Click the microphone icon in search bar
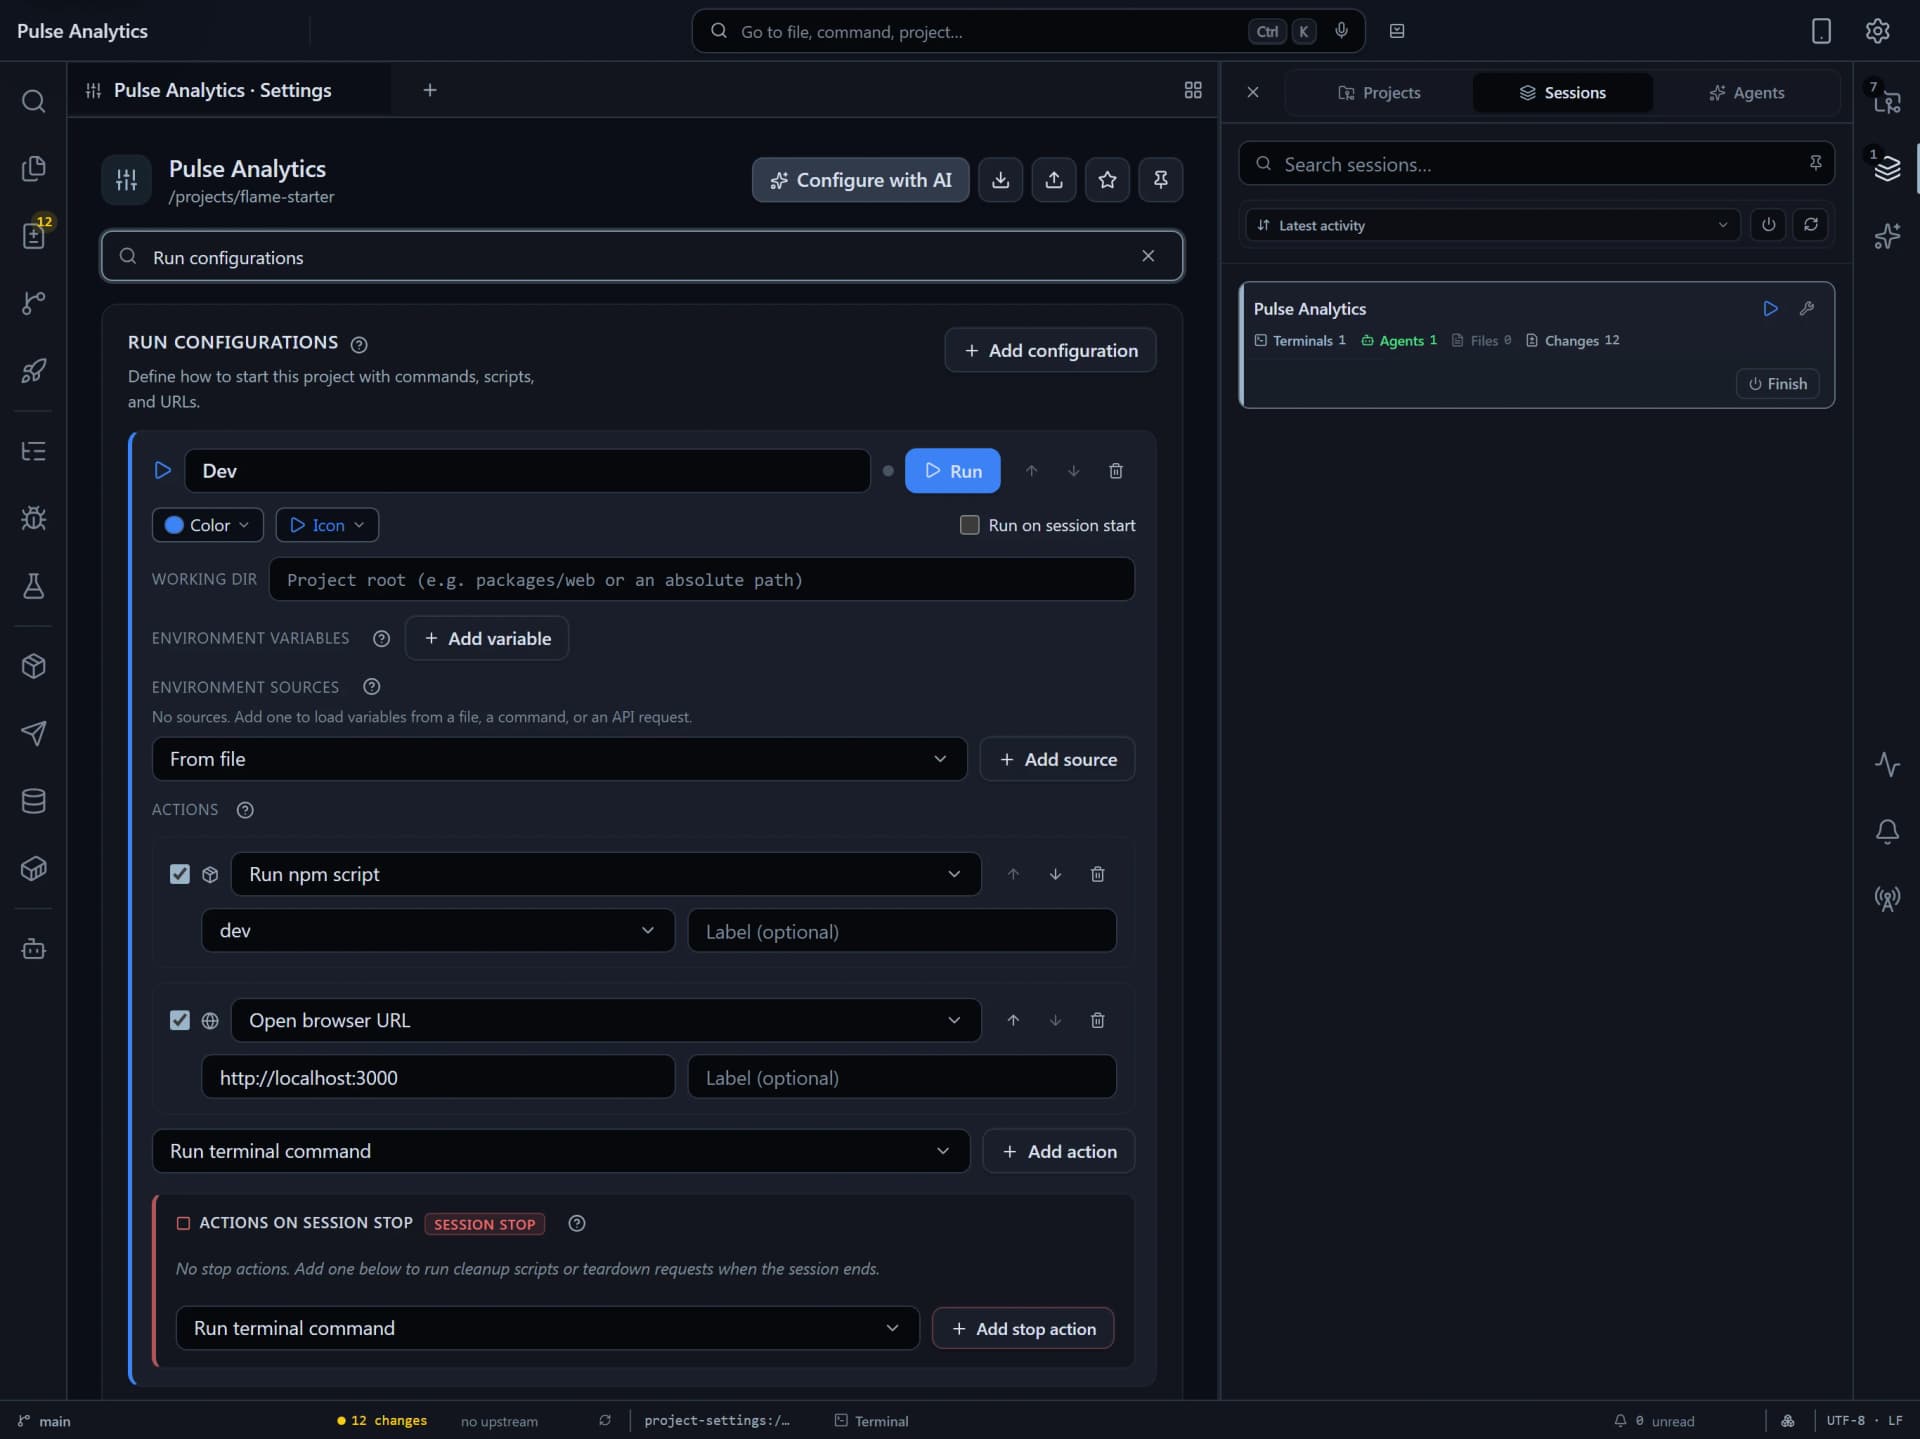The image size is (1920, 1439). (1341, 31)
